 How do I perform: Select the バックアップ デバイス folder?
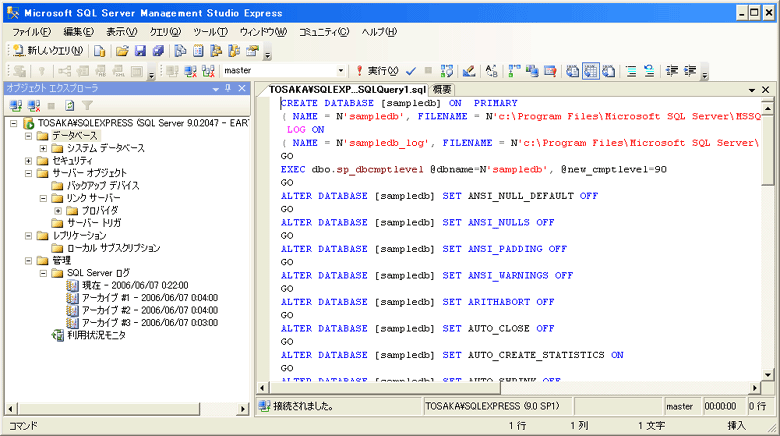103,186
